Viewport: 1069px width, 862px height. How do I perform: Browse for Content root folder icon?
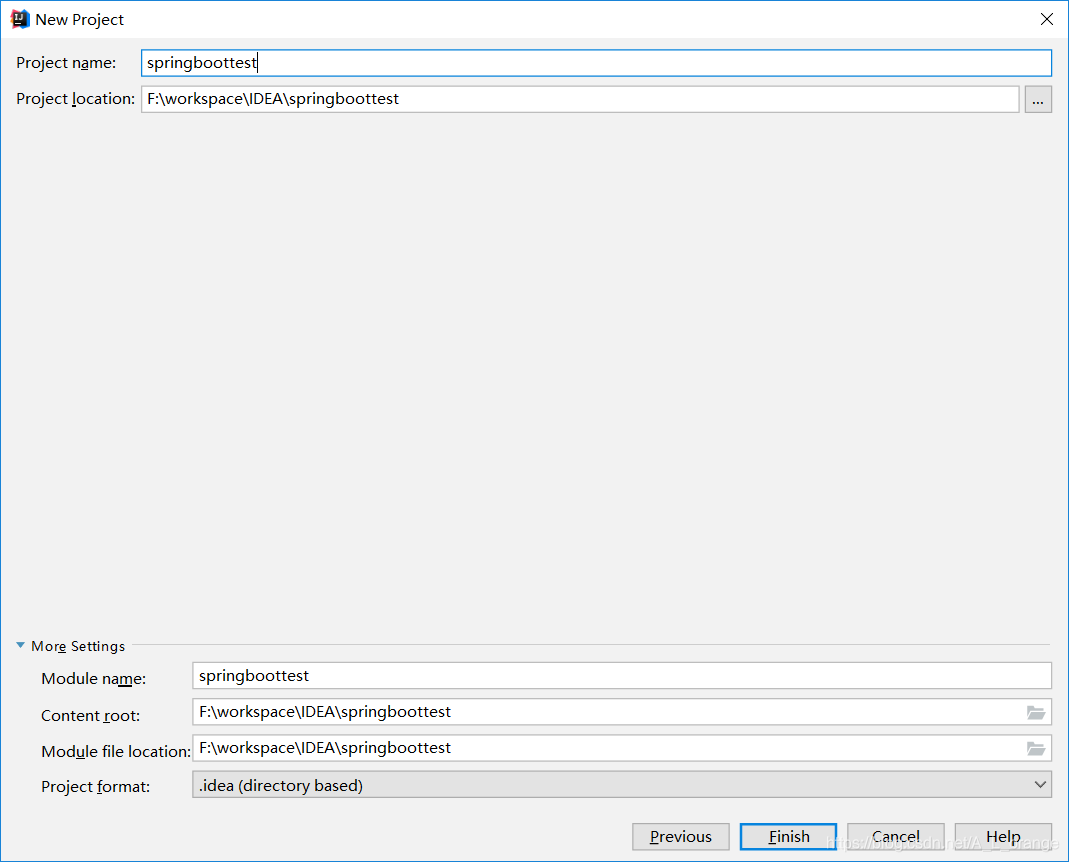click(1036, 713)
